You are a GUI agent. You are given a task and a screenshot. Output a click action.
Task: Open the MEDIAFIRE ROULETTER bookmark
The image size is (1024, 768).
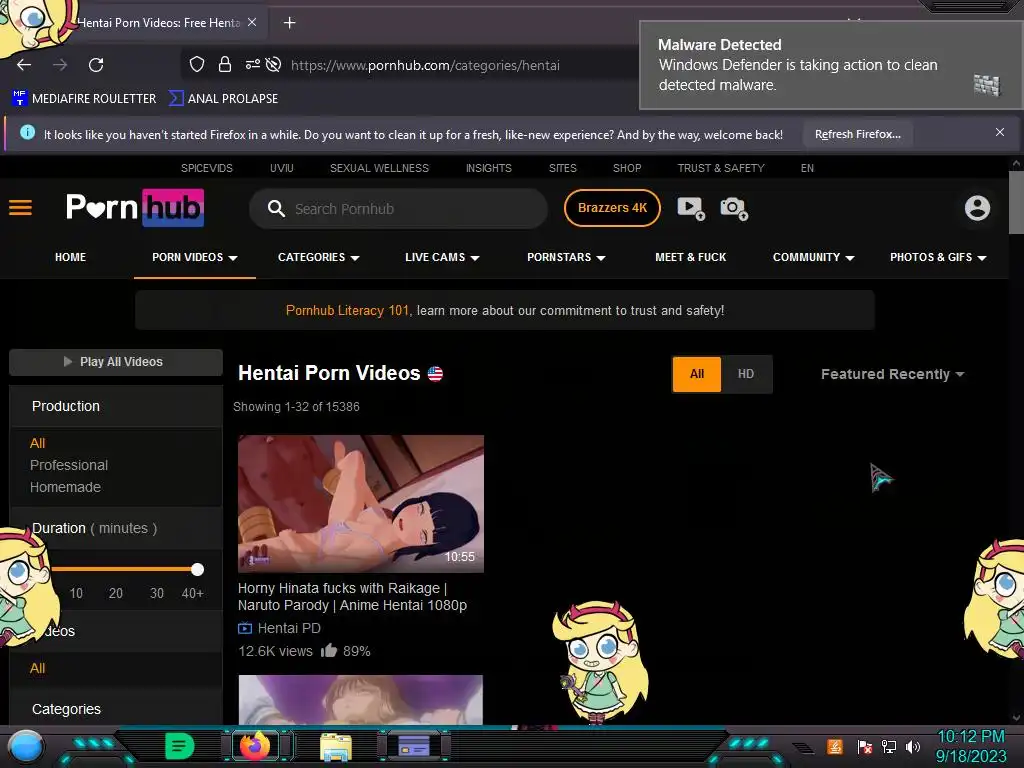[x=84, y=99]
